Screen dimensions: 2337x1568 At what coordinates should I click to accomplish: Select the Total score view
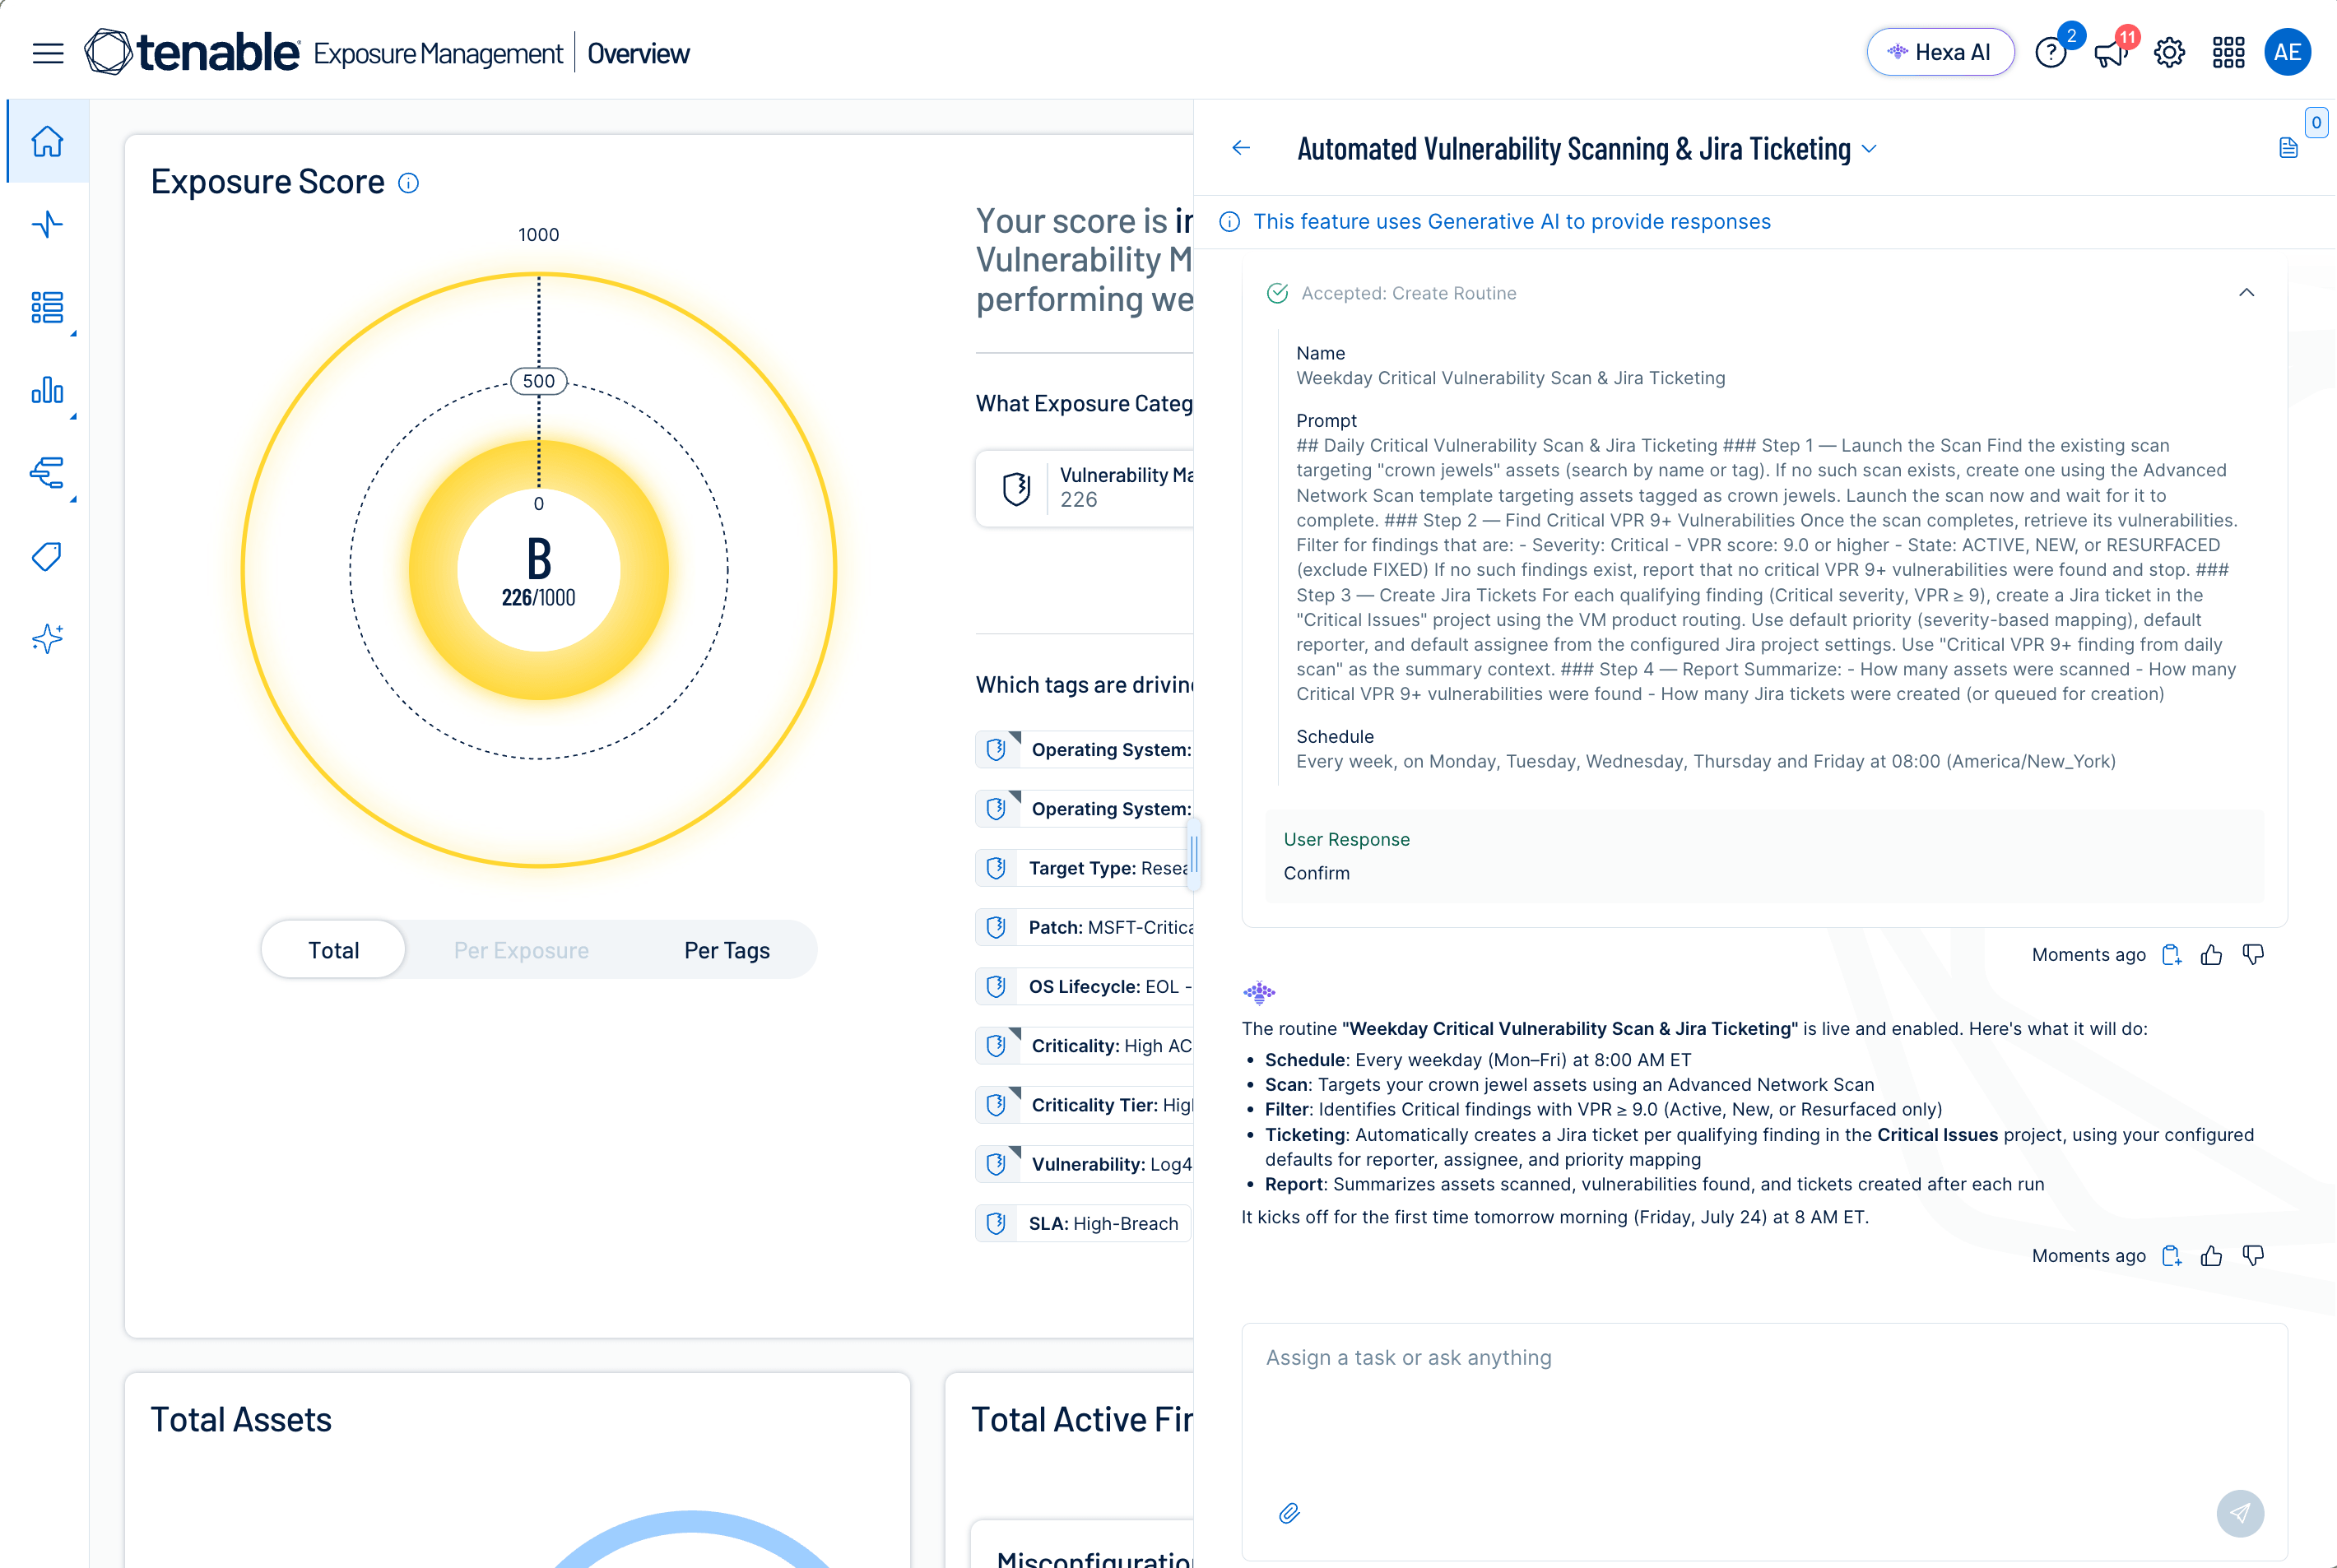[333, 950]
